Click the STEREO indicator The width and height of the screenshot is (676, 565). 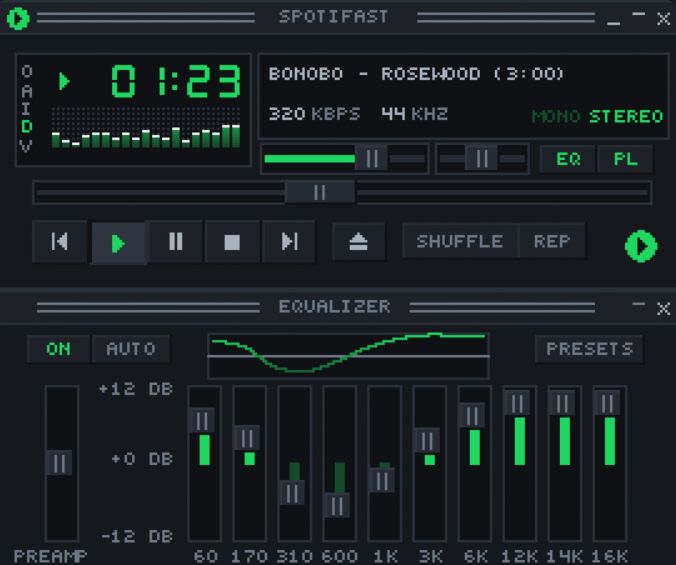pyautogui.click(x=626, y=116)
